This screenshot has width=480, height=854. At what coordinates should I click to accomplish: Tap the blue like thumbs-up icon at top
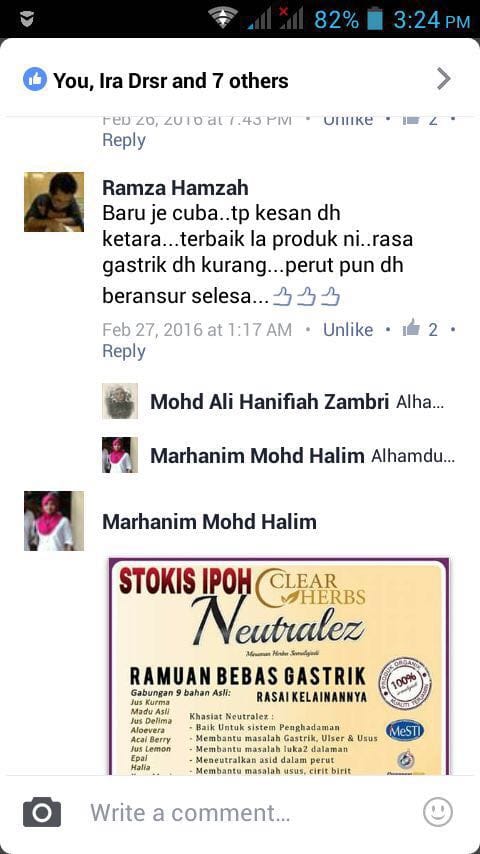pyautogui.click(x=35, y=80)
